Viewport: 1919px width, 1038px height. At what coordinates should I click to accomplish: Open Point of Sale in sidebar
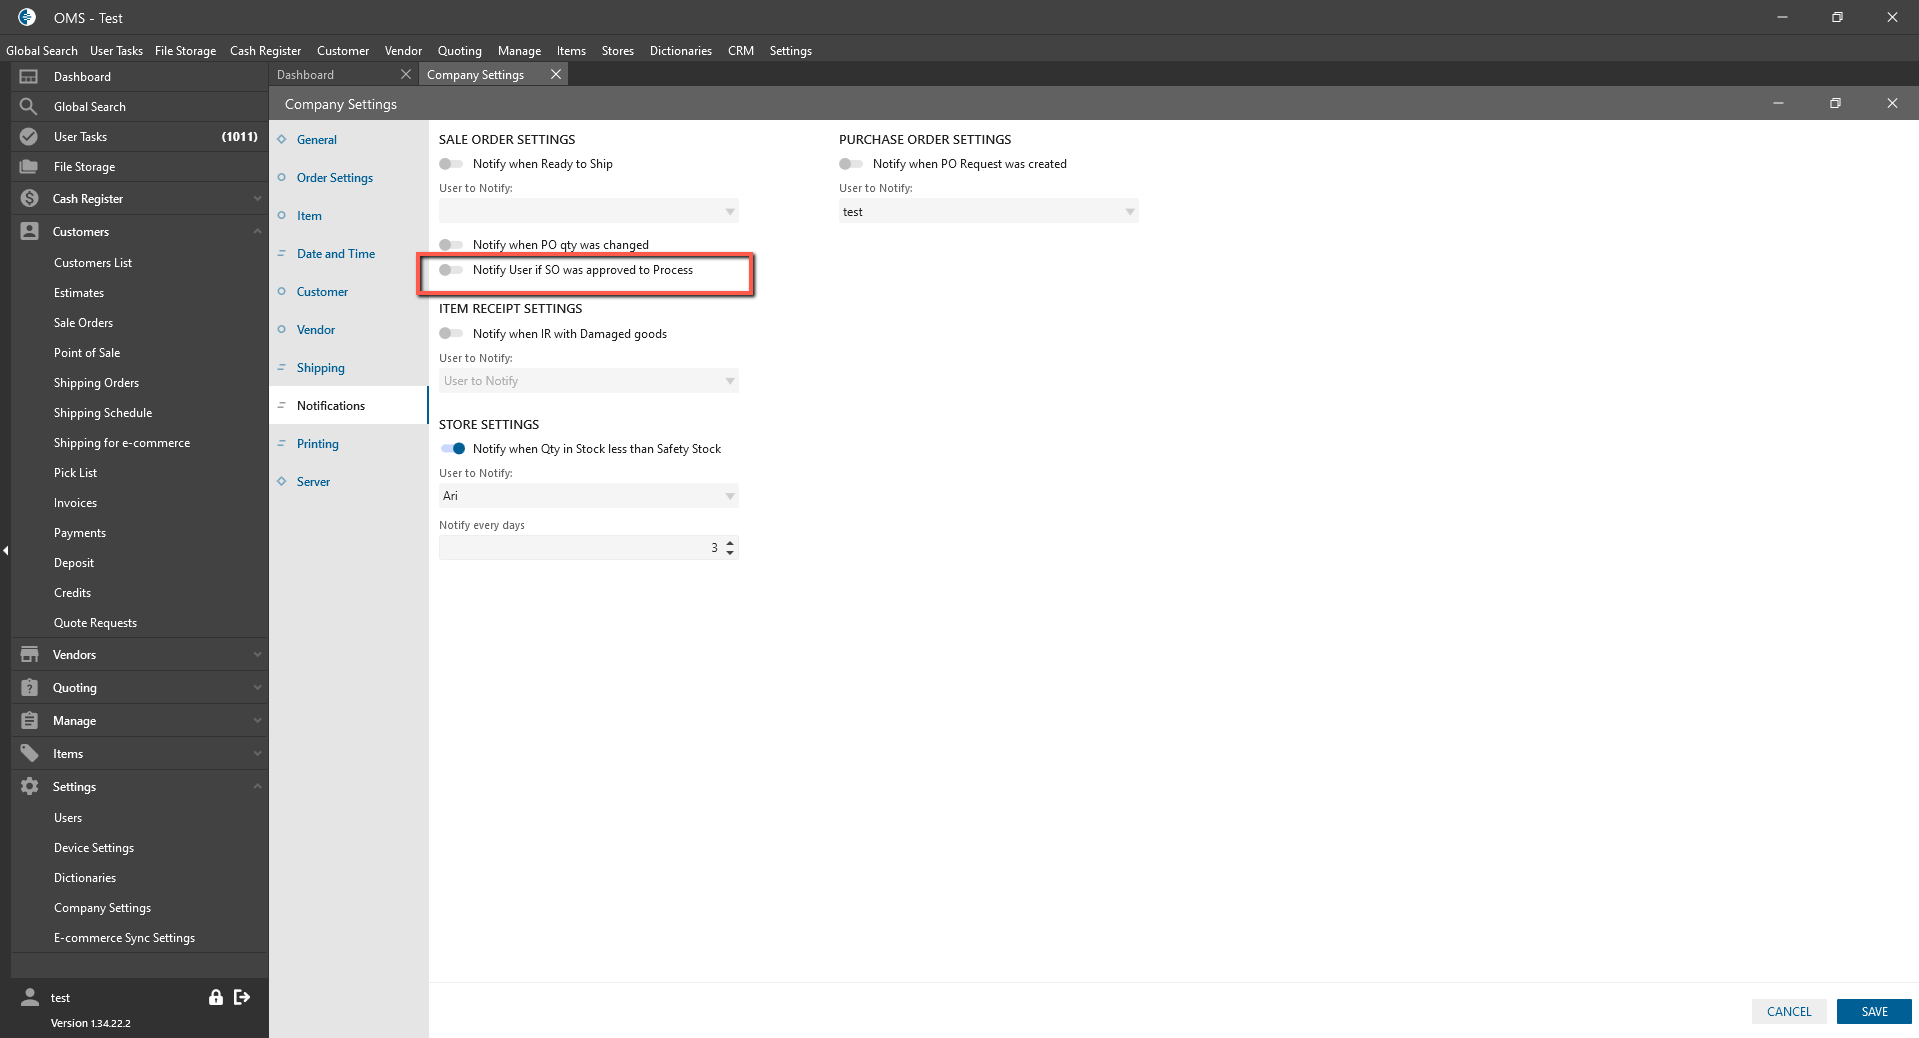pyautogui.click(x=87, y=353)
